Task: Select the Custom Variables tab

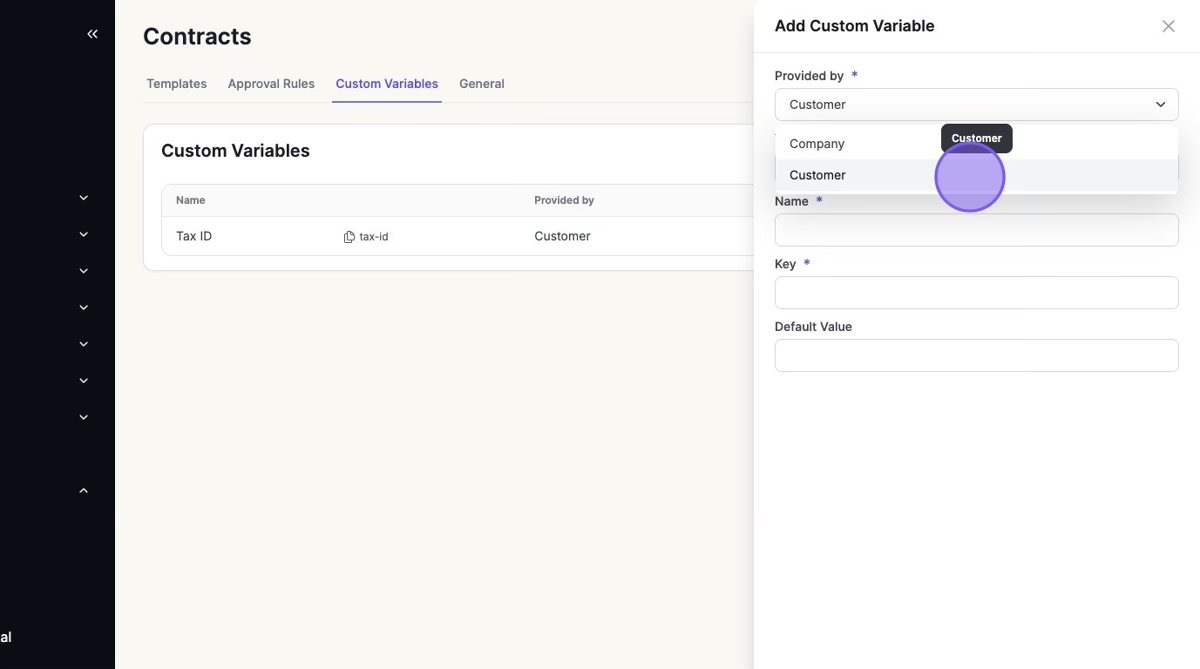Action: coord(387,84)
